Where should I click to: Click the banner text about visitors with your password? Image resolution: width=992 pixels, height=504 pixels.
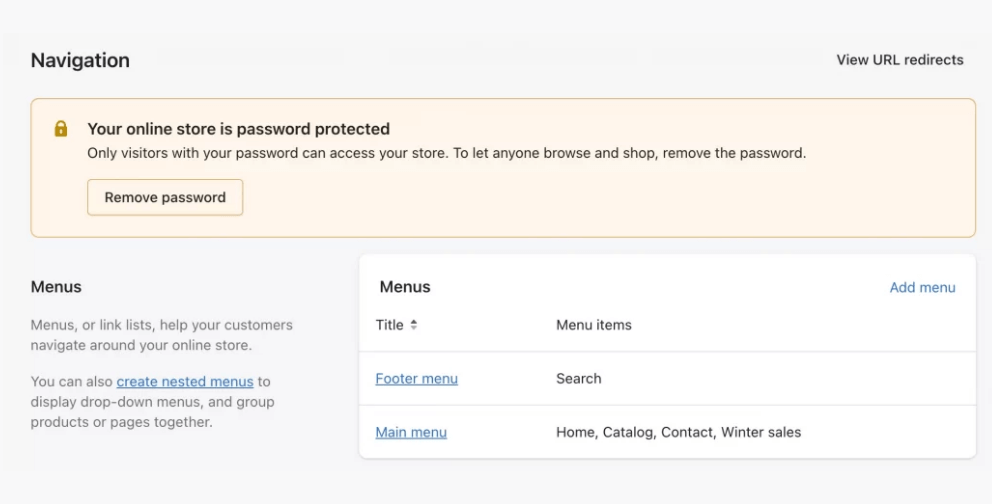pos(447,153)
